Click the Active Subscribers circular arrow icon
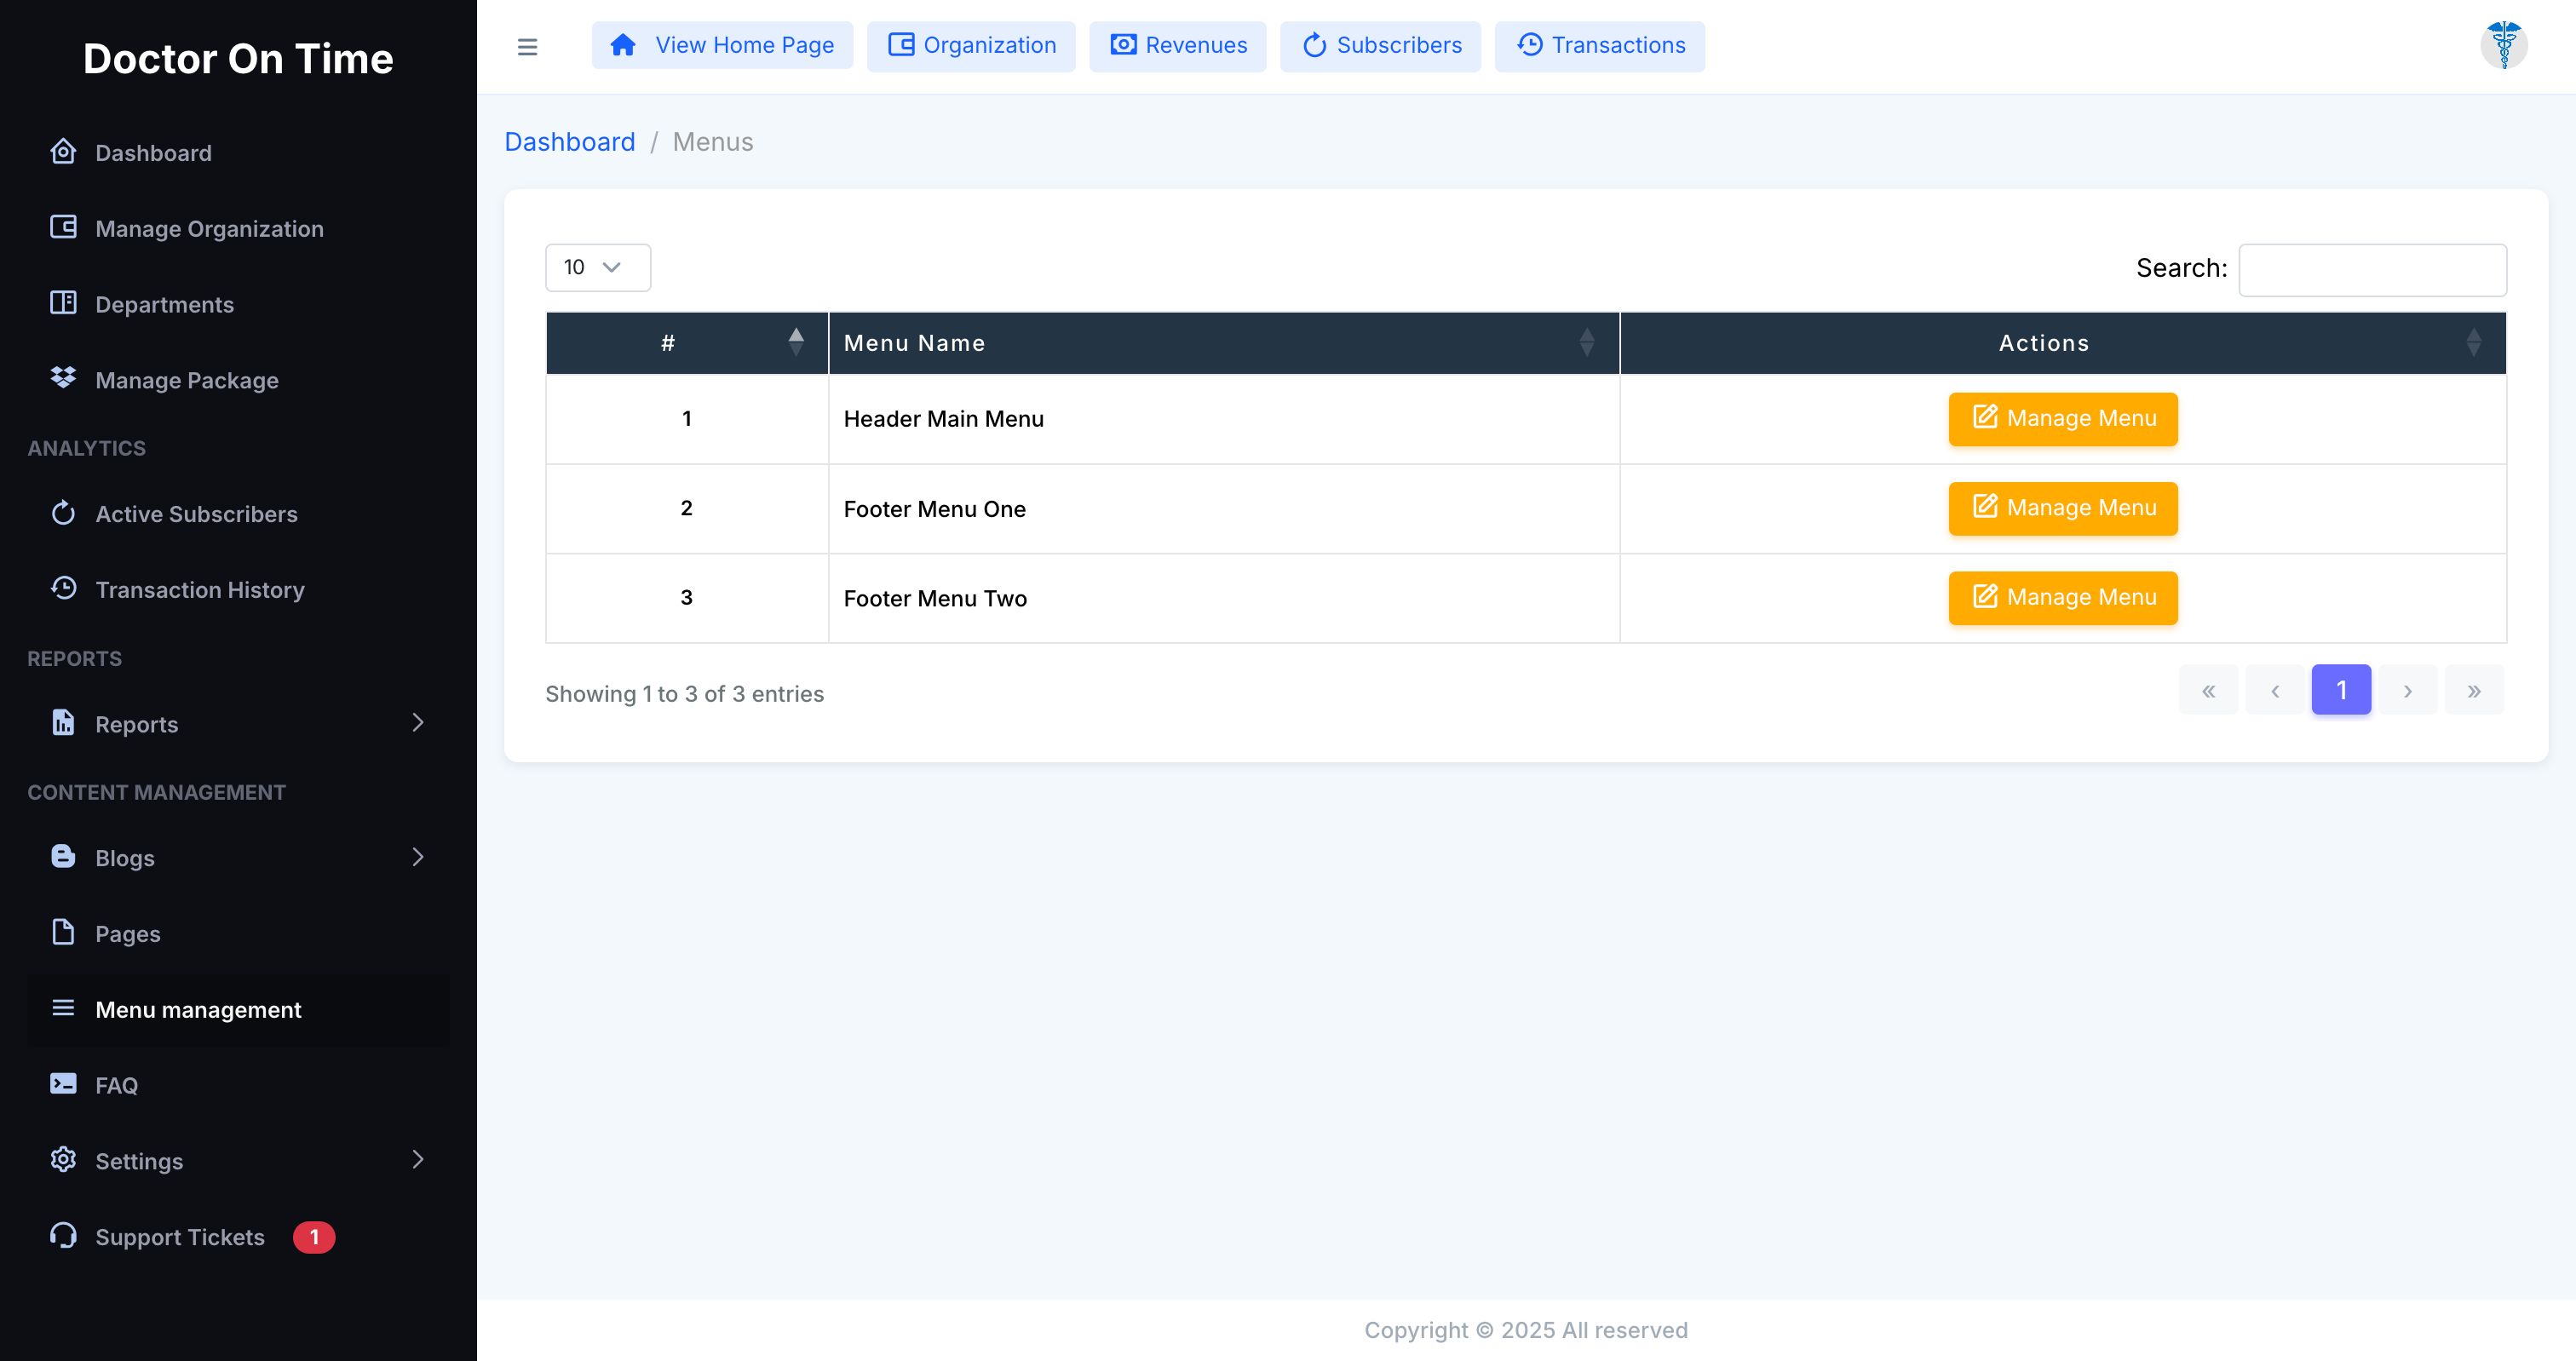Image resolution: width=2576 pixels, height=1361 pixels. [x=63, y=513]
